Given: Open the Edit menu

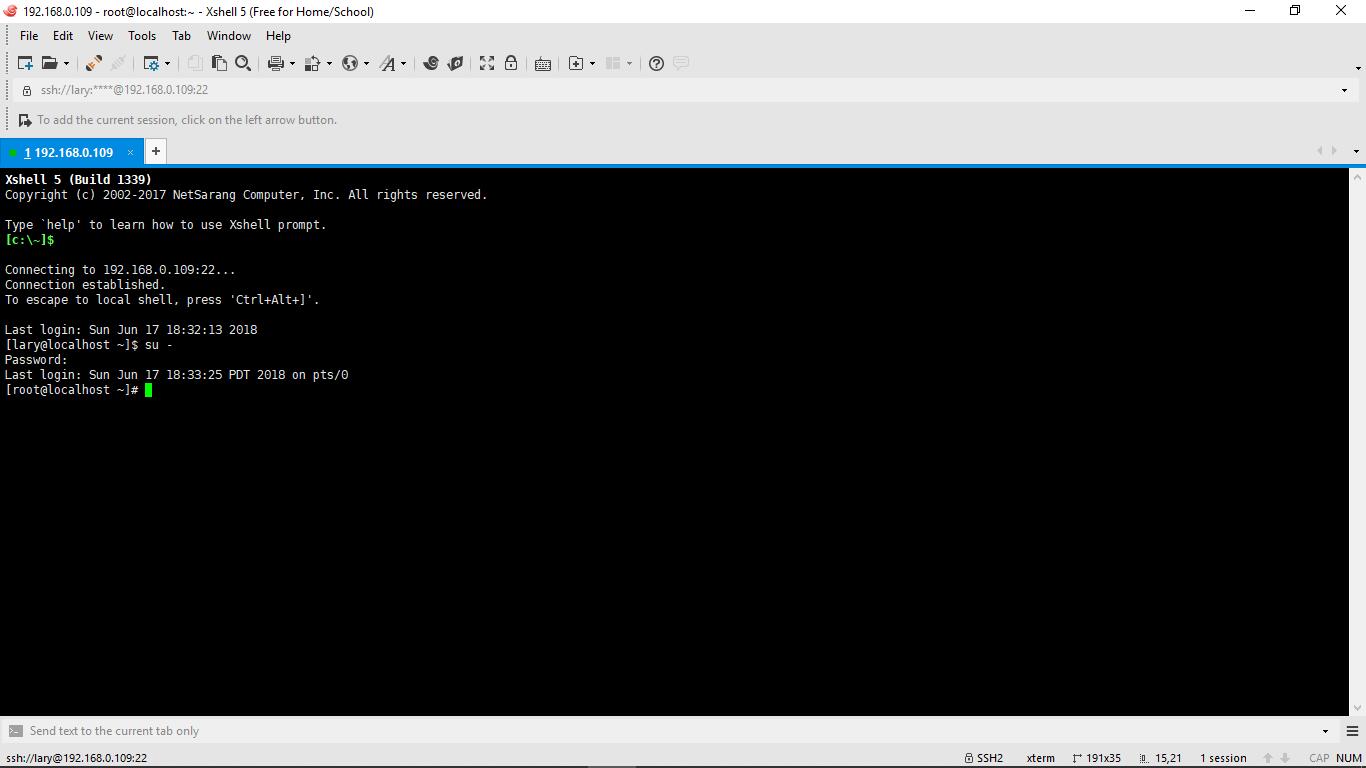Looking at the screenshot, I should coord(63,35).
